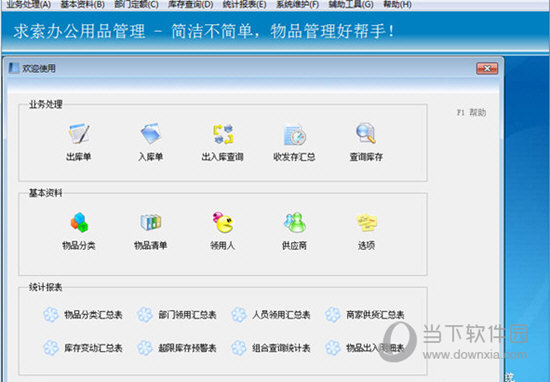Click the 领用人 label
Image resolution: width=550 pixels, height=382 pixels.
223,245
